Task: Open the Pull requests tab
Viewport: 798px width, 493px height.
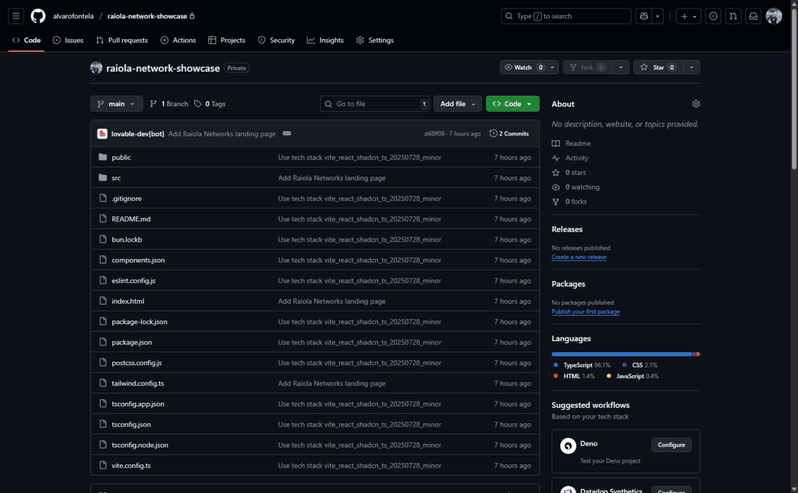Action: point(122,40)
